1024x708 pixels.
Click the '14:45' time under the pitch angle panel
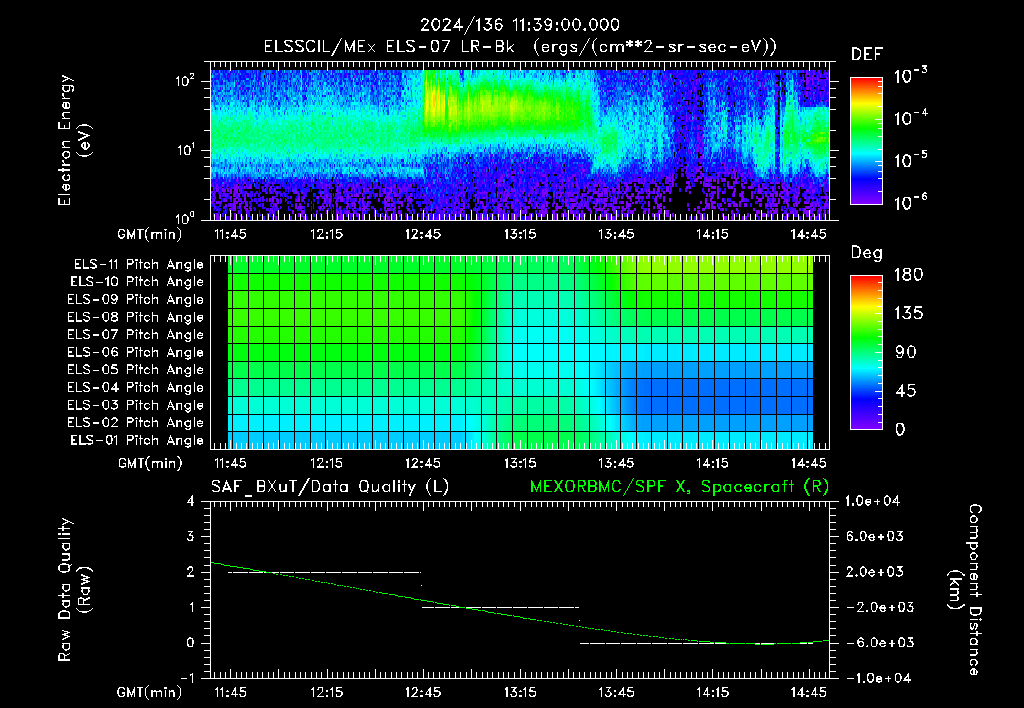(x=808, y=463)
